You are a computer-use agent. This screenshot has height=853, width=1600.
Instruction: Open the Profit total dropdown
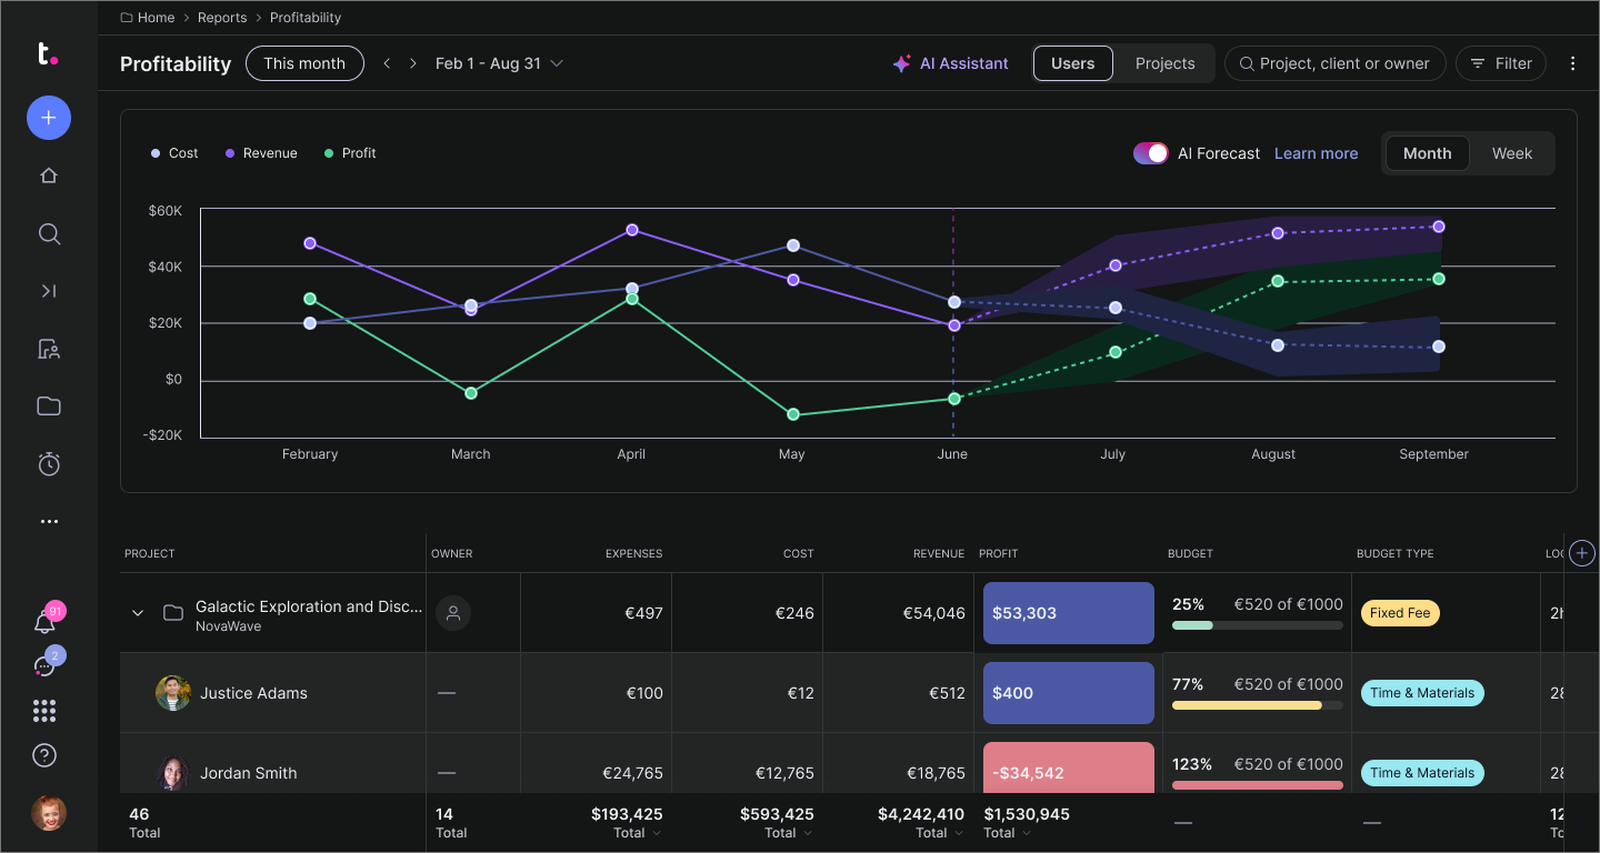click(1007, 833)
